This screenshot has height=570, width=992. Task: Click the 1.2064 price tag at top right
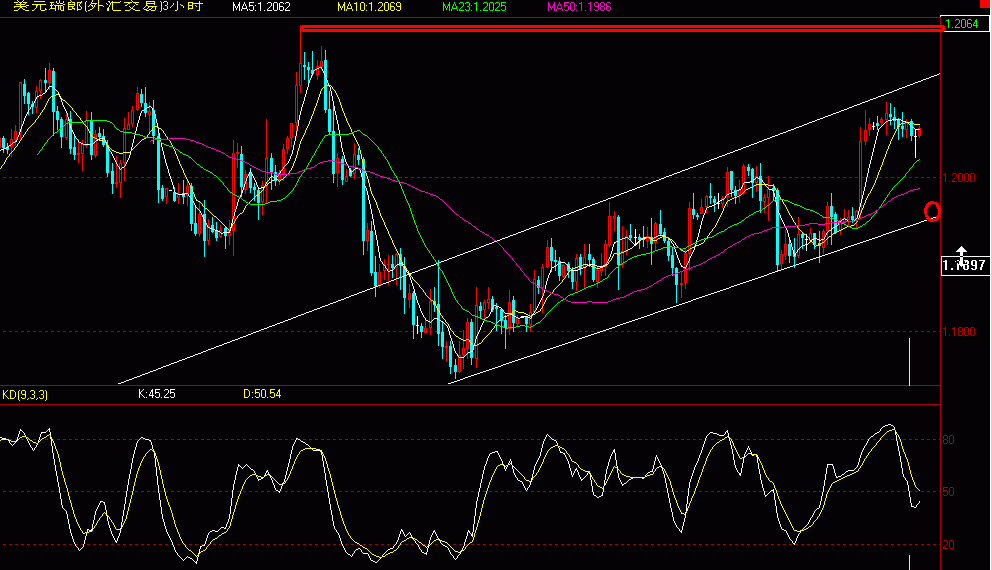pyautogui.click(x=965, y=23)
